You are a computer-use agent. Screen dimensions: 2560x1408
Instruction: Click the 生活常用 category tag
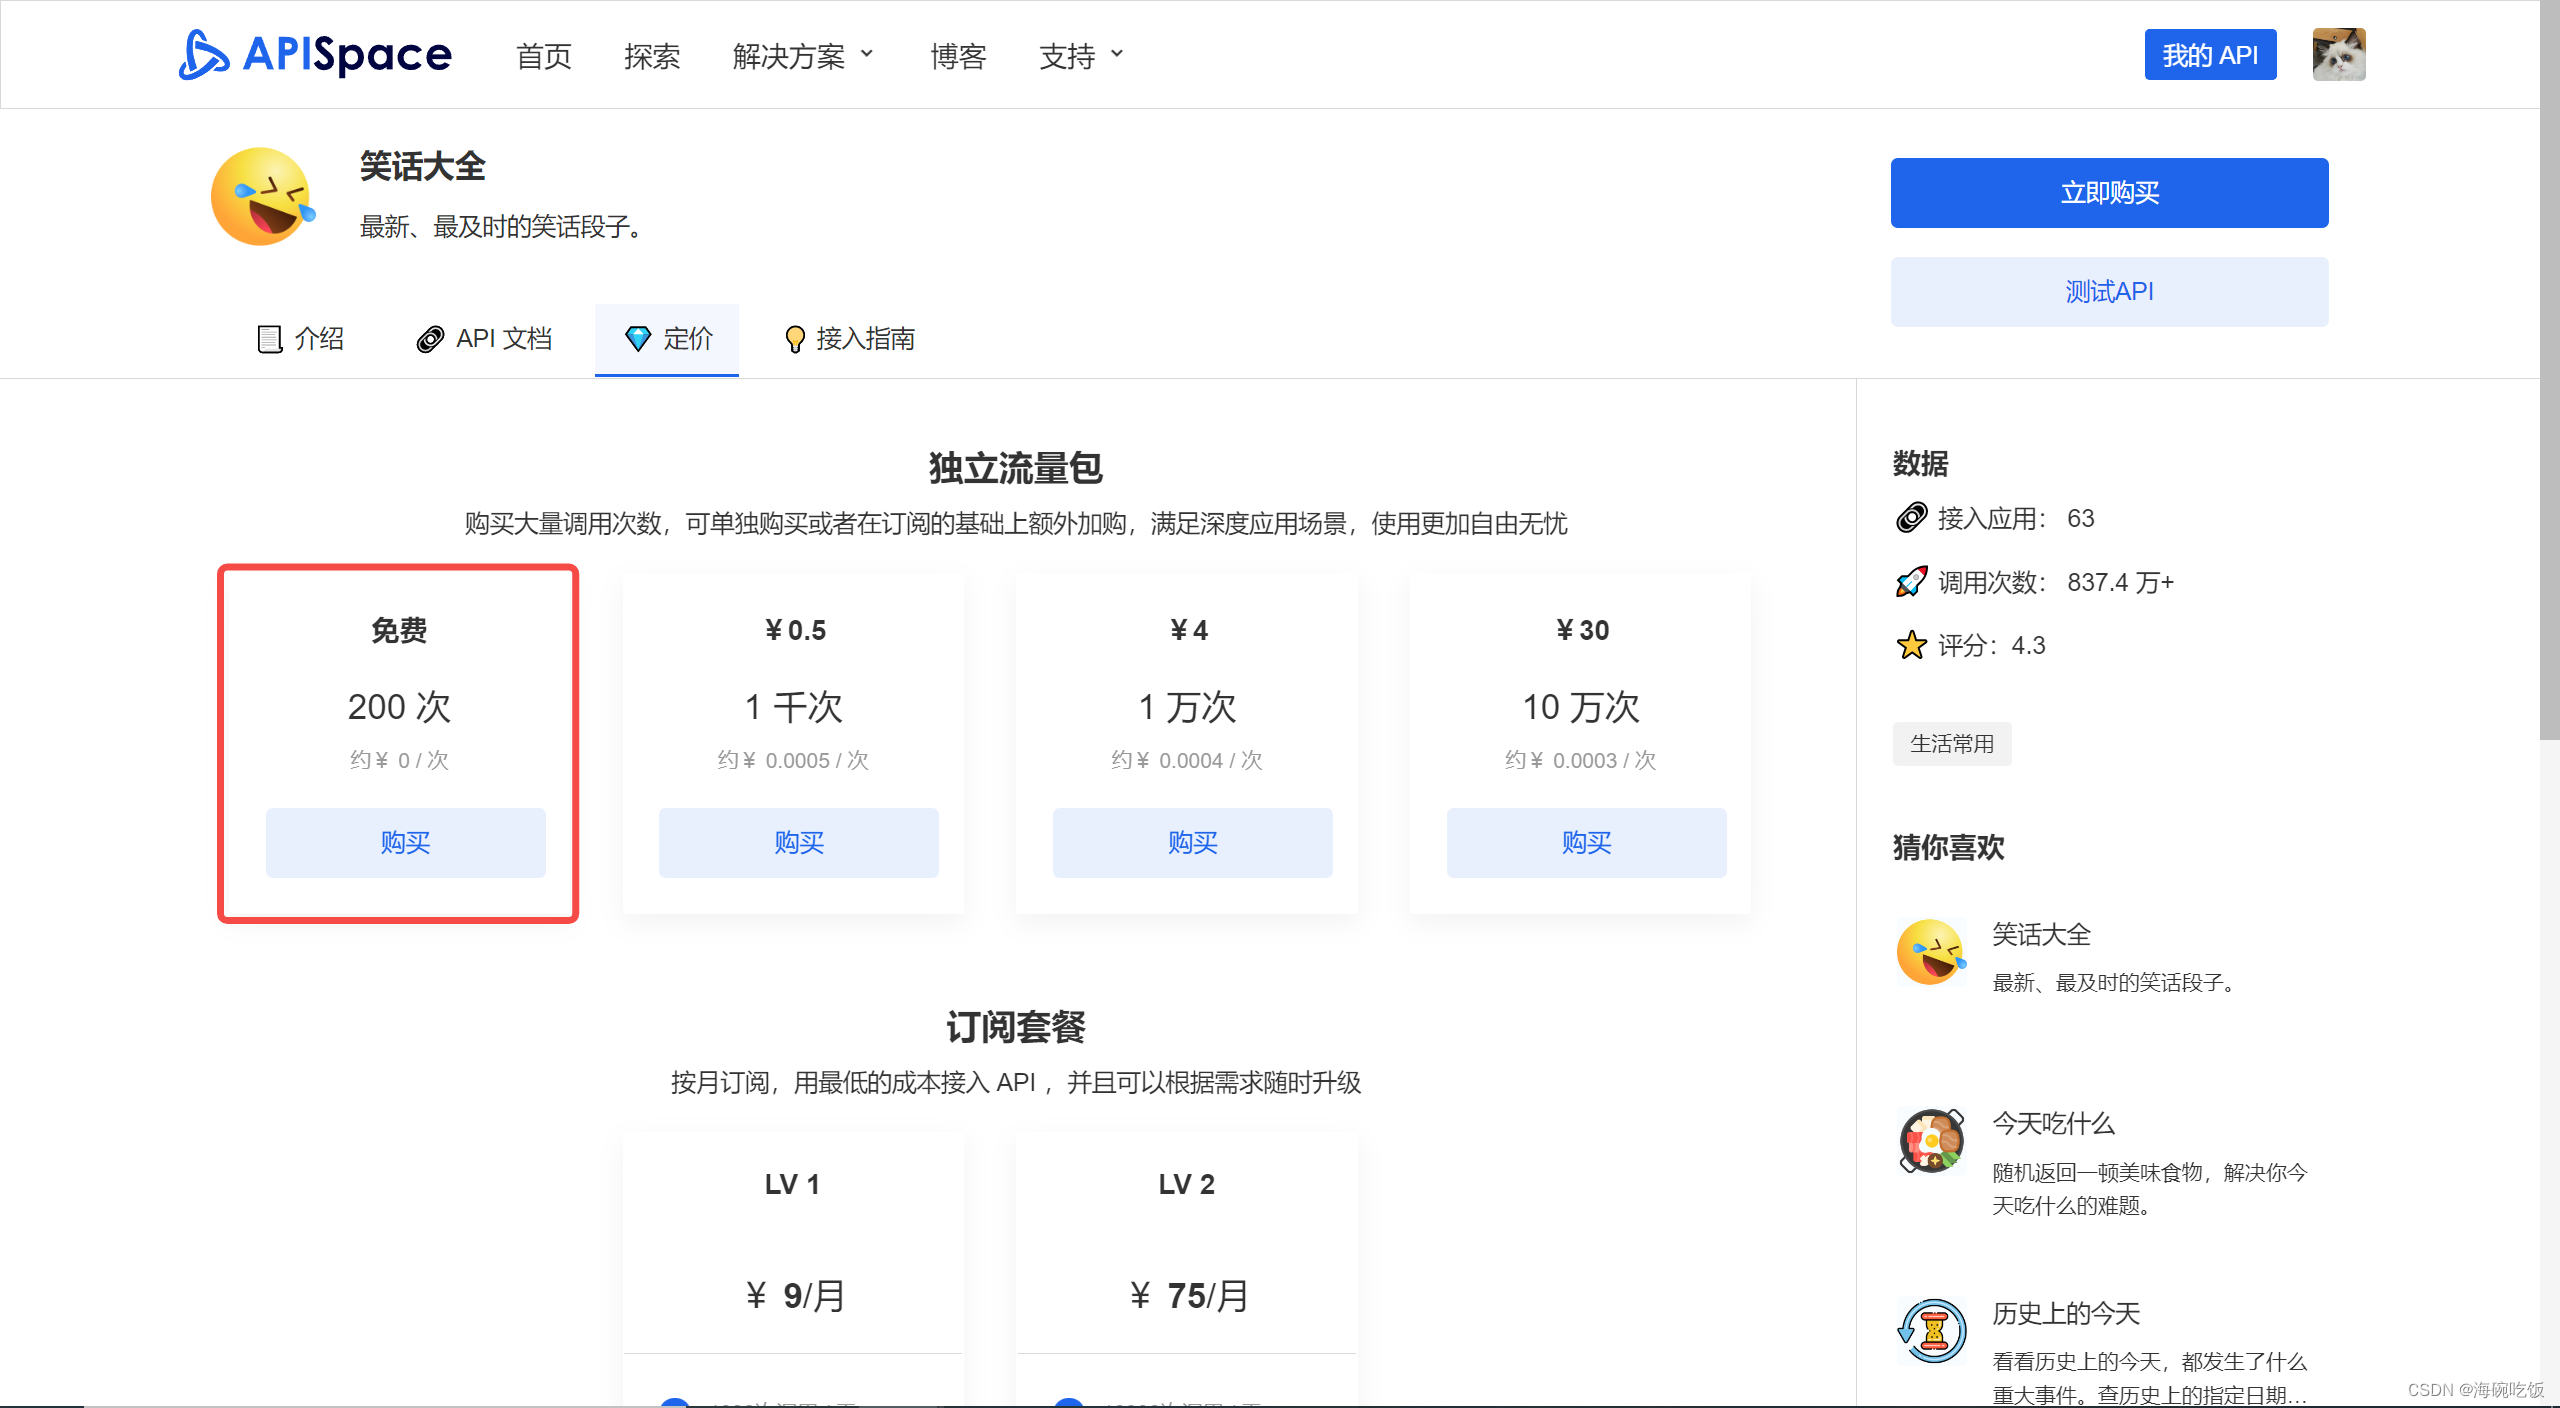tap(1952, 743)
